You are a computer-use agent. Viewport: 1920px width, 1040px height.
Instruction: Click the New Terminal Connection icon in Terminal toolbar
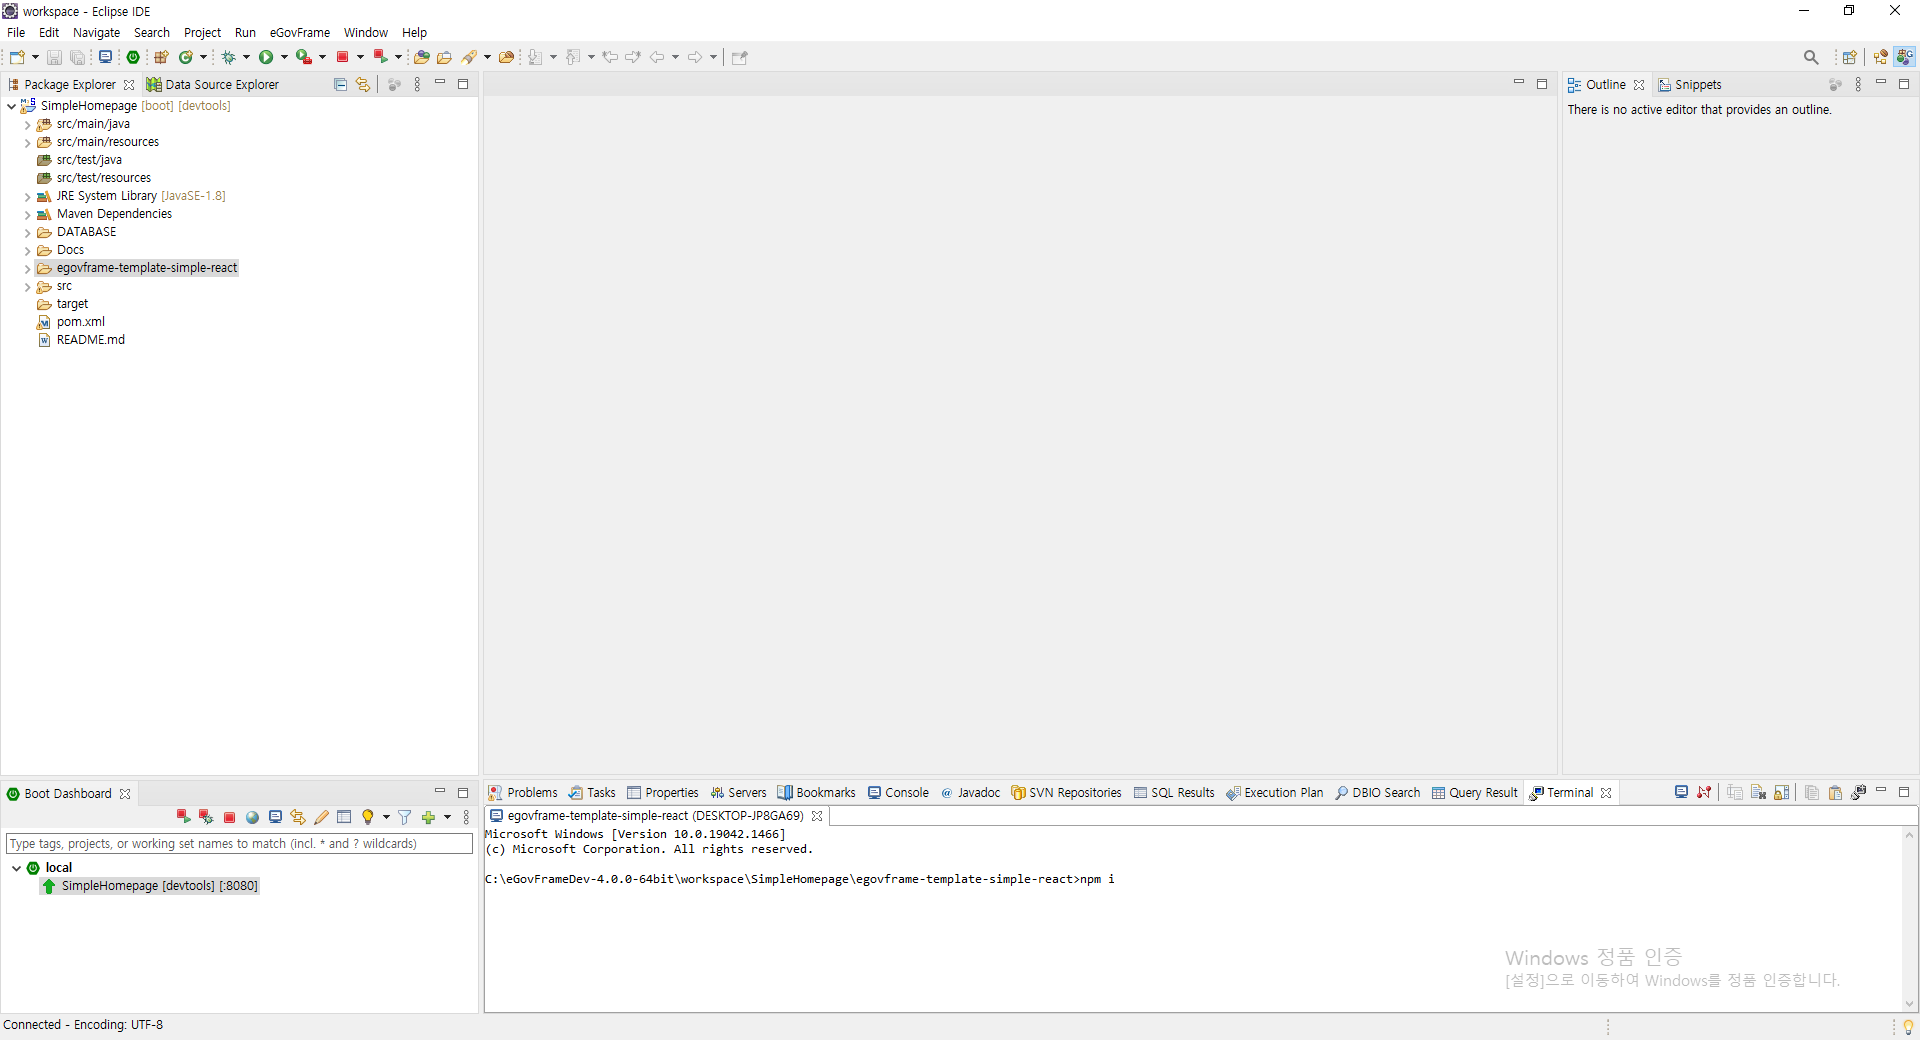click(1858, 793)
